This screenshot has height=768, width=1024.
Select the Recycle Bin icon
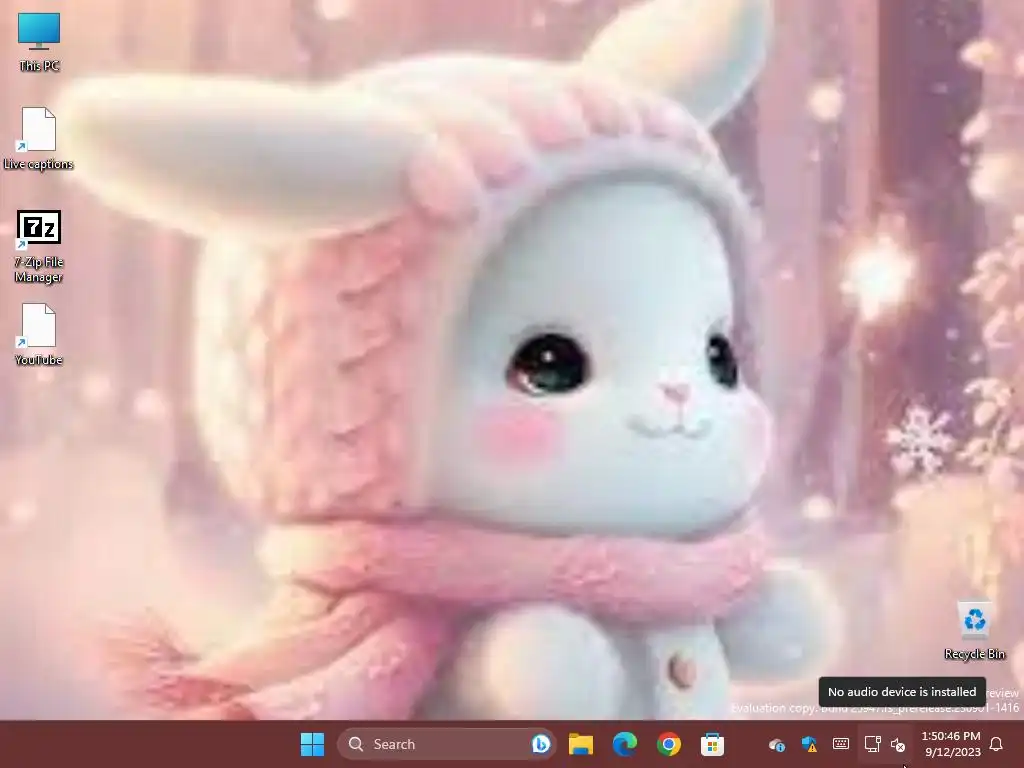point(974,631)
